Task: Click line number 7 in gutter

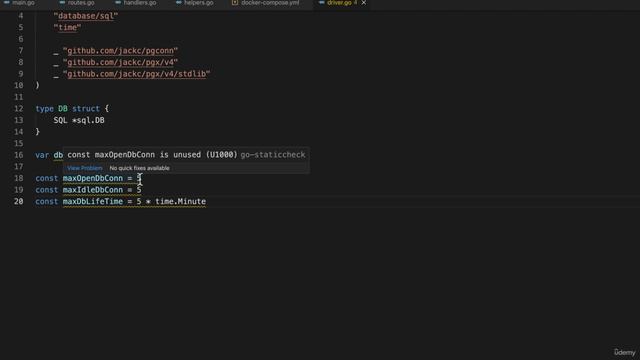Action: pyautogui.click(x=21, y=51)
